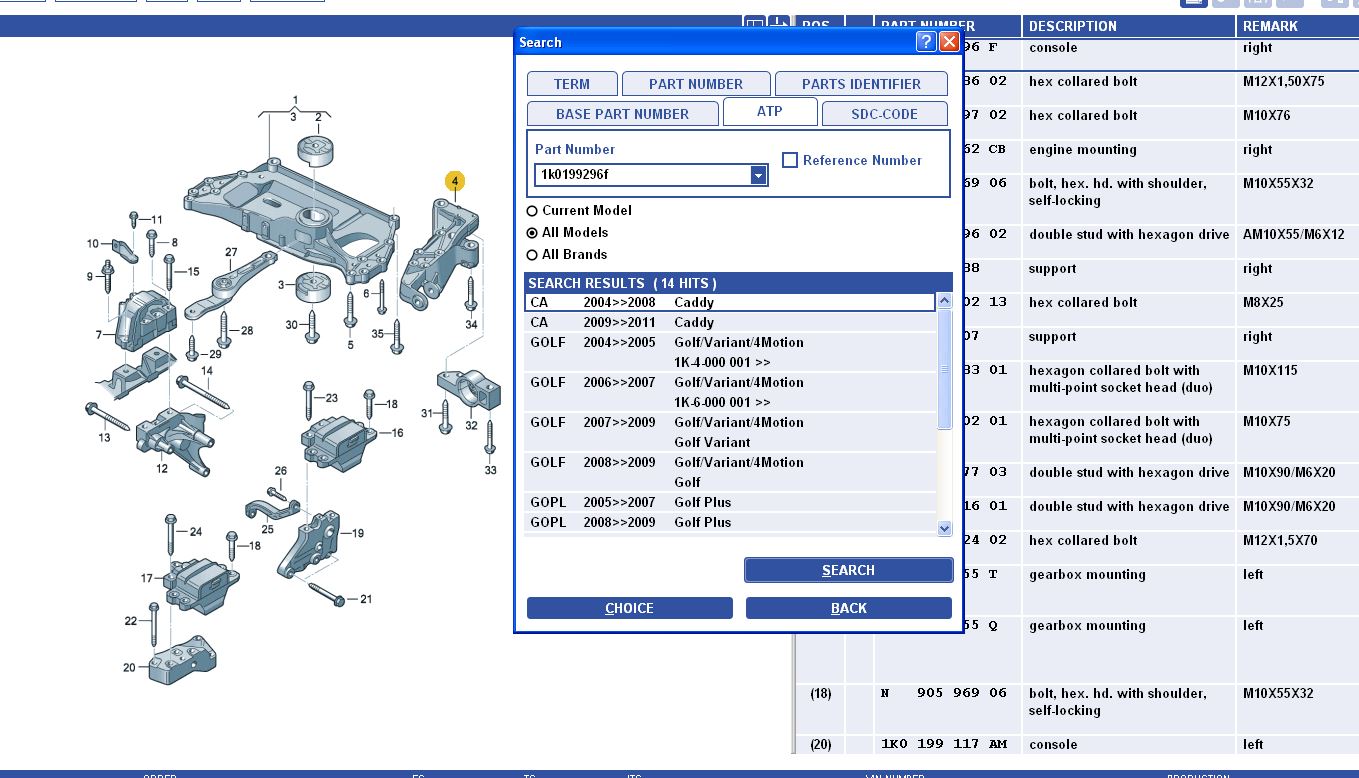Click callout number 27 on the diagram

point(231,252)
